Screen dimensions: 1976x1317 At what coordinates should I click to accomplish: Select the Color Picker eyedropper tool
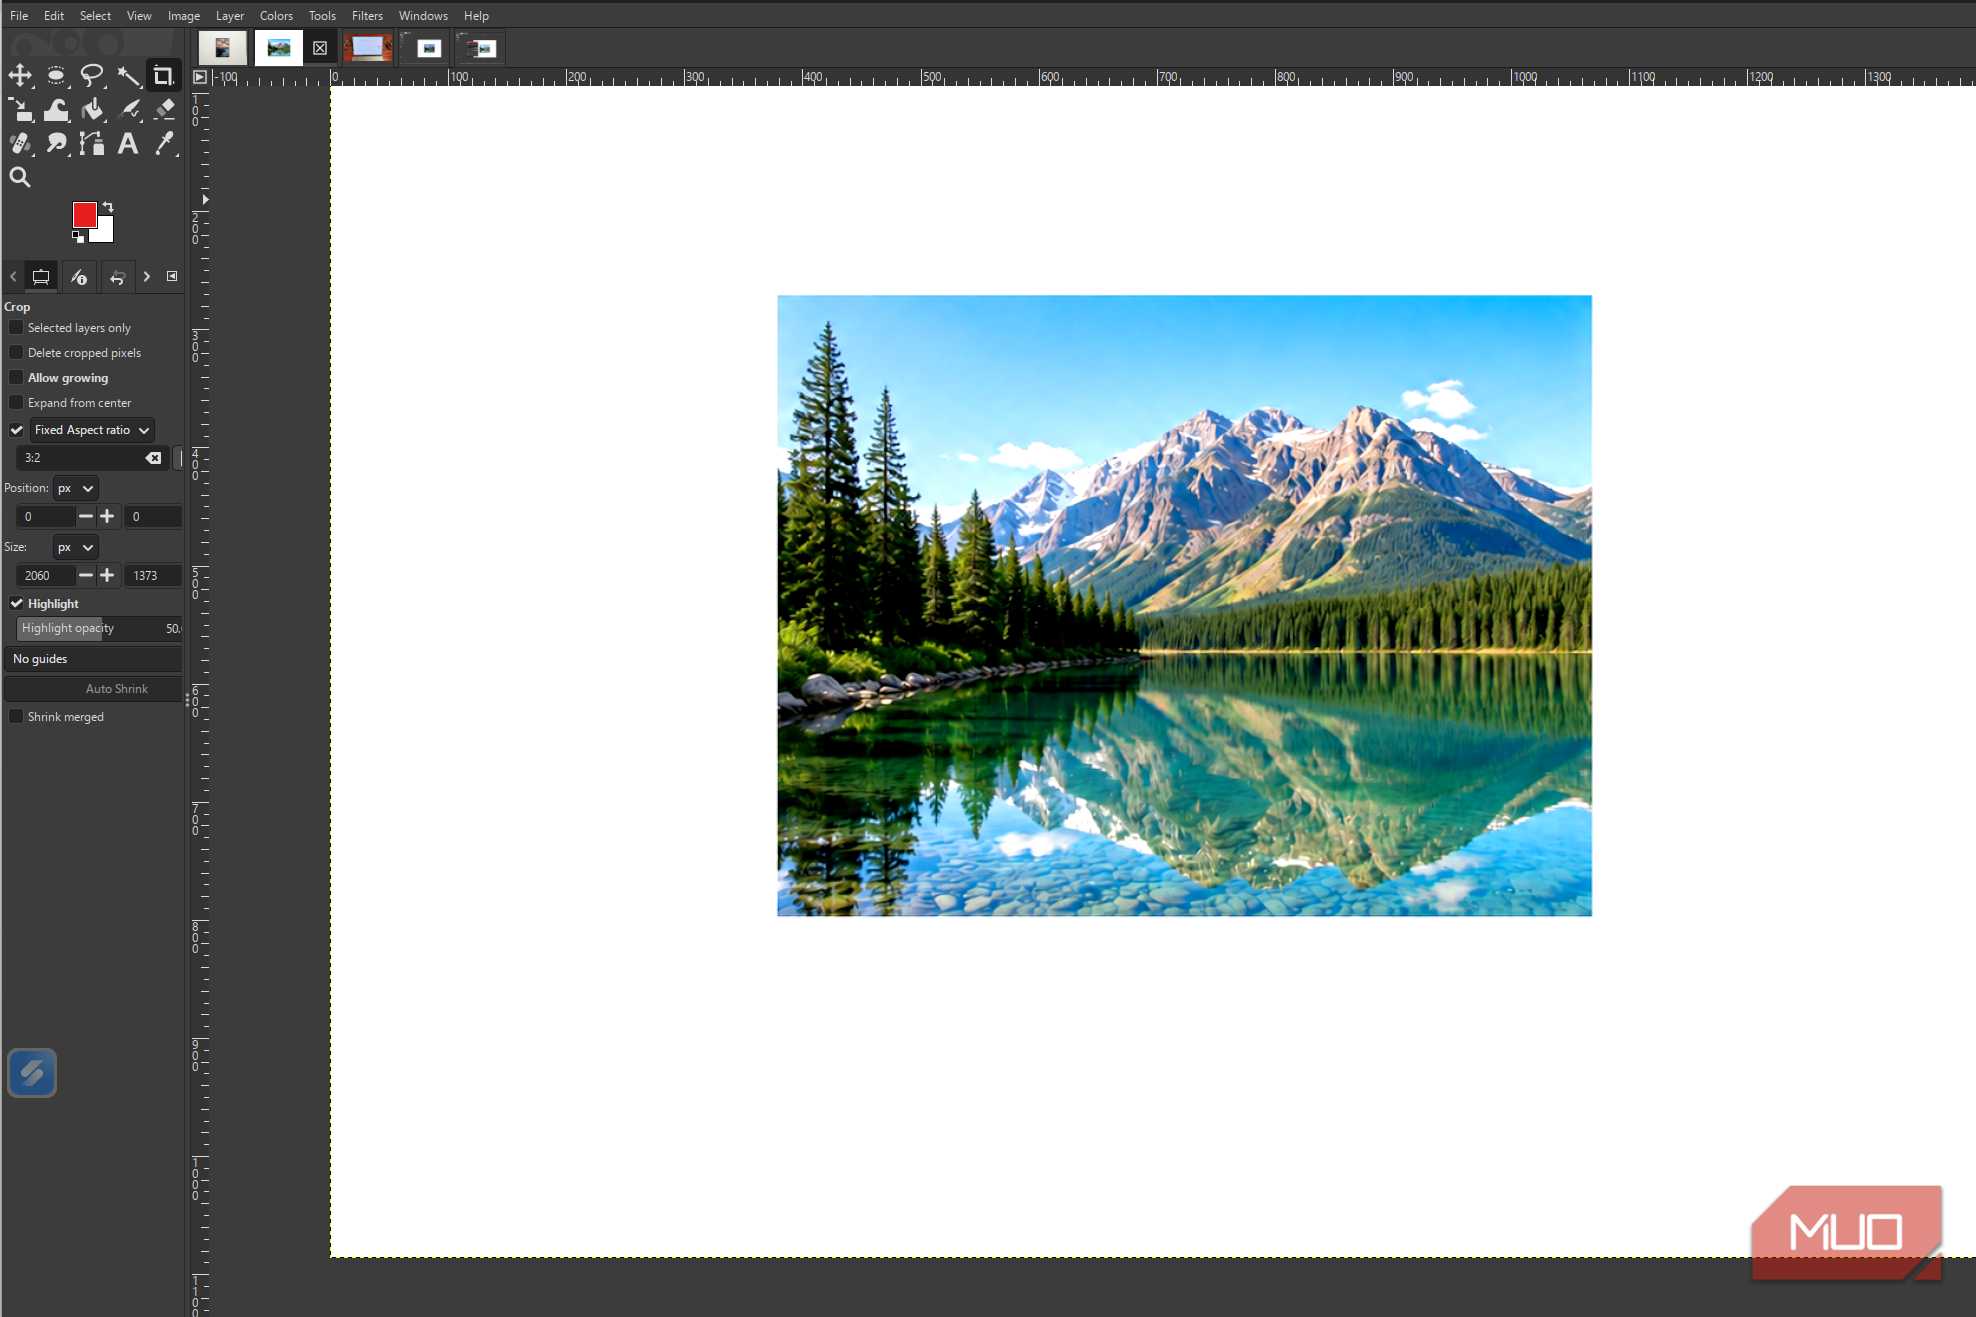click(164, 144)
